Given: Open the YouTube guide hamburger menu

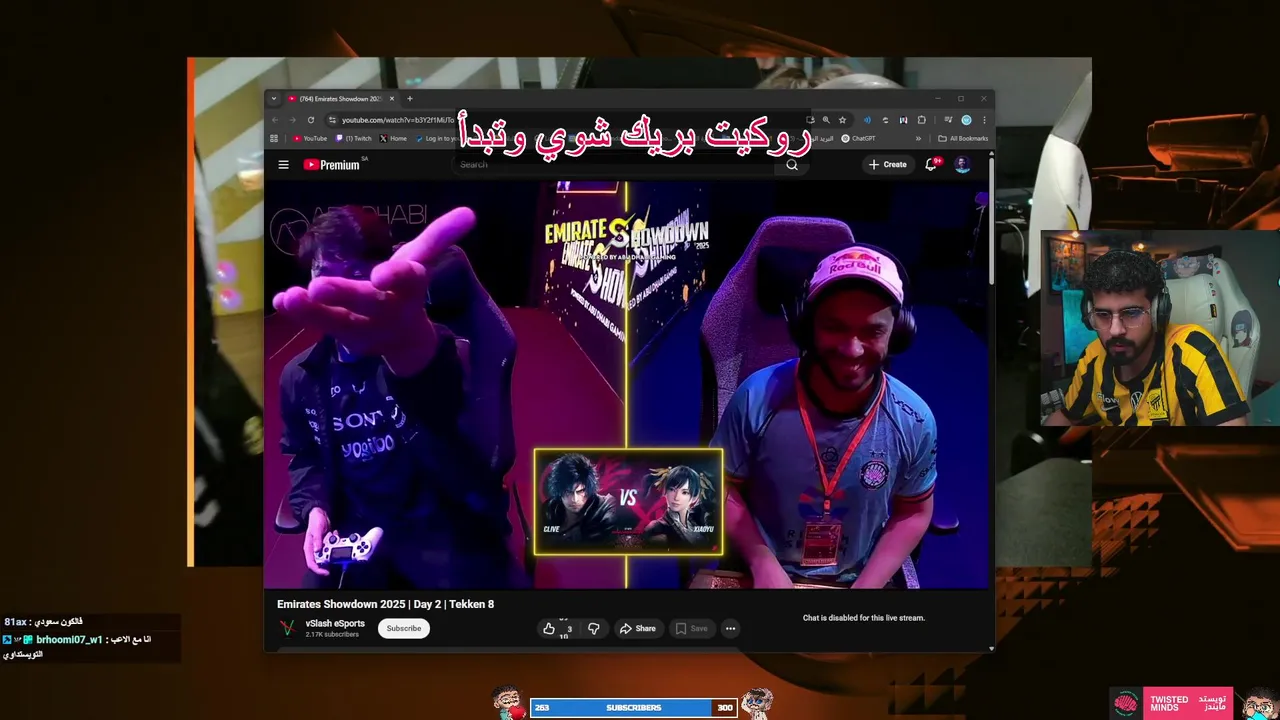Looking at the screenshot, I should click(284, 165).
